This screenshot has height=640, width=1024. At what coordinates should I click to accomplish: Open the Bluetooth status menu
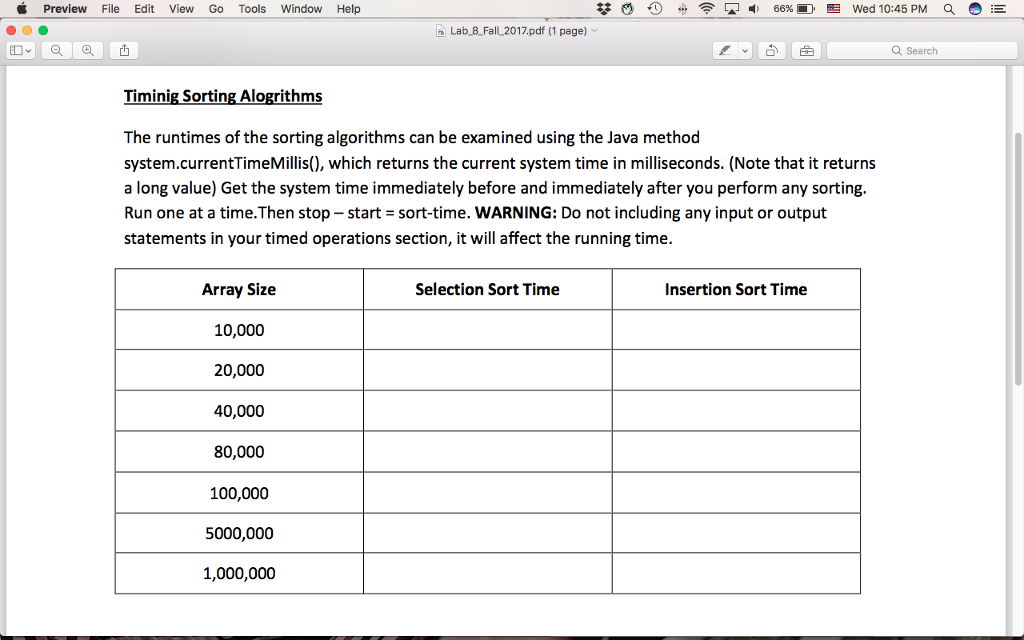[683, 8]
